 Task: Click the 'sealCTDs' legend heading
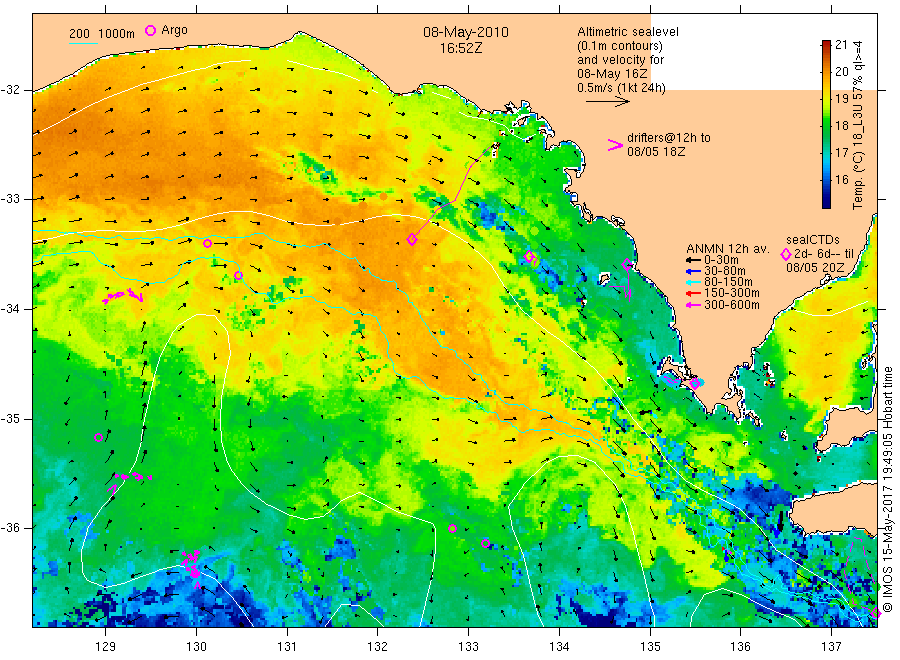[x=813, y=240]
